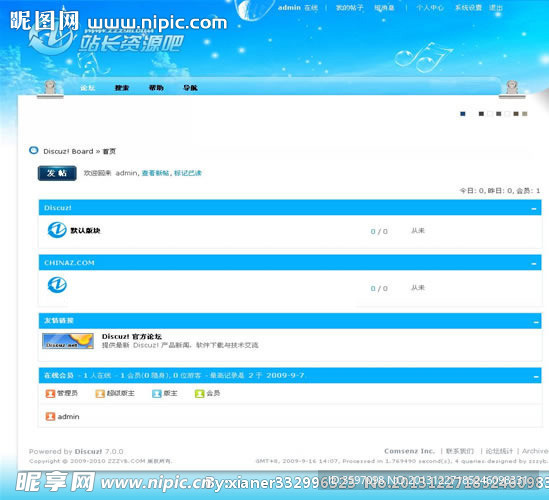Click the Archiver footer link
This screenshot has height=500, width=549.
point(535,451)
